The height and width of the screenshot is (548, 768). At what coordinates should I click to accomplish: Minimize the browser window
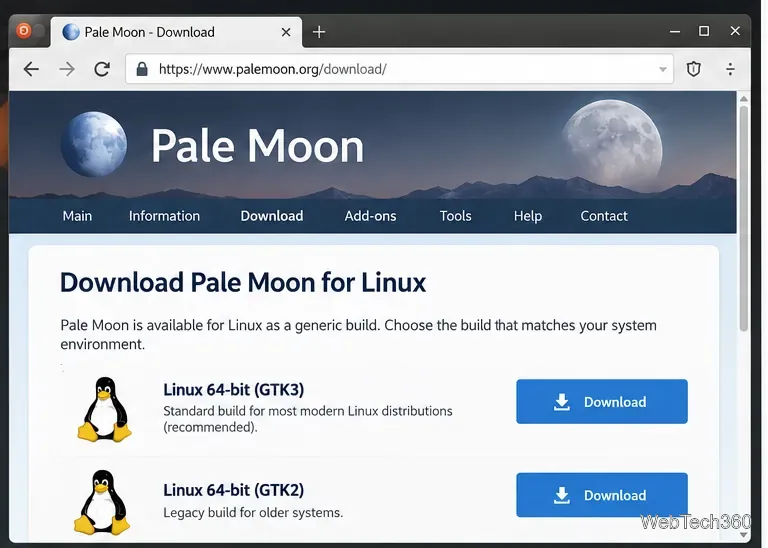pyautogui.click(x=675, y=31)
